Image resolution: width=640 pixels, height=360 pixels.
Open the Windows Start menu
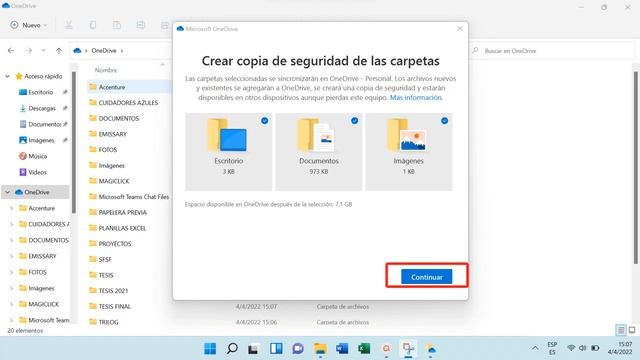pyautogui.click(x=210, y=349)
